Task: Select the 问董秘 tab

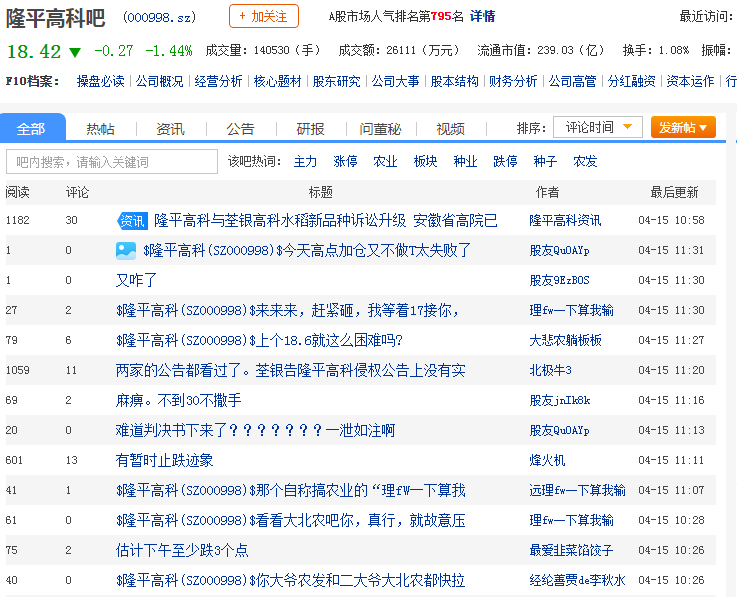Action: [380, 129]
